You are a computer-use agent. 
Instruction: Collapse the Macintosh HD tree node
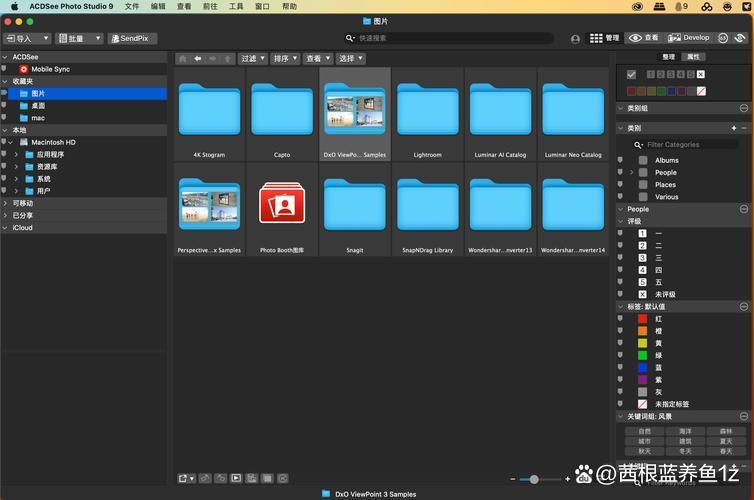(x=10, y=142)
